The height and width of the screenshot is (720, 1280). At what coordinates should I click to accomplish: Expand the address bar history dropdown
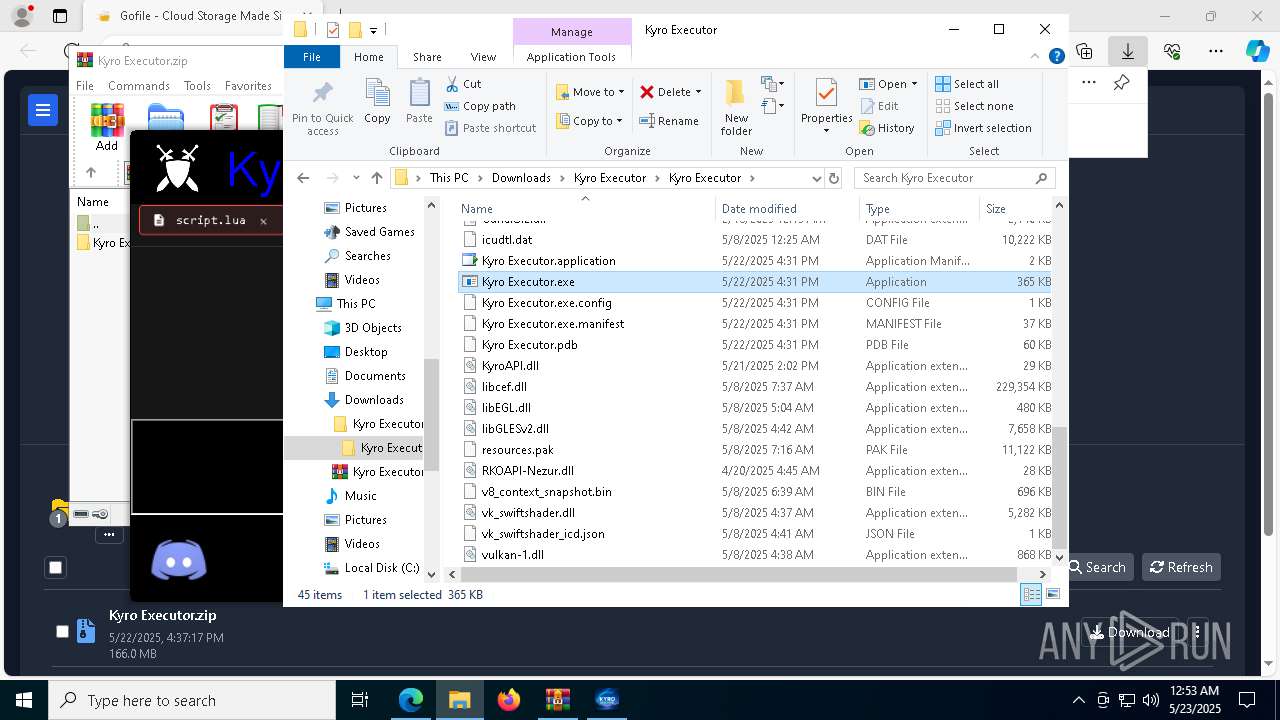[816, 178]
